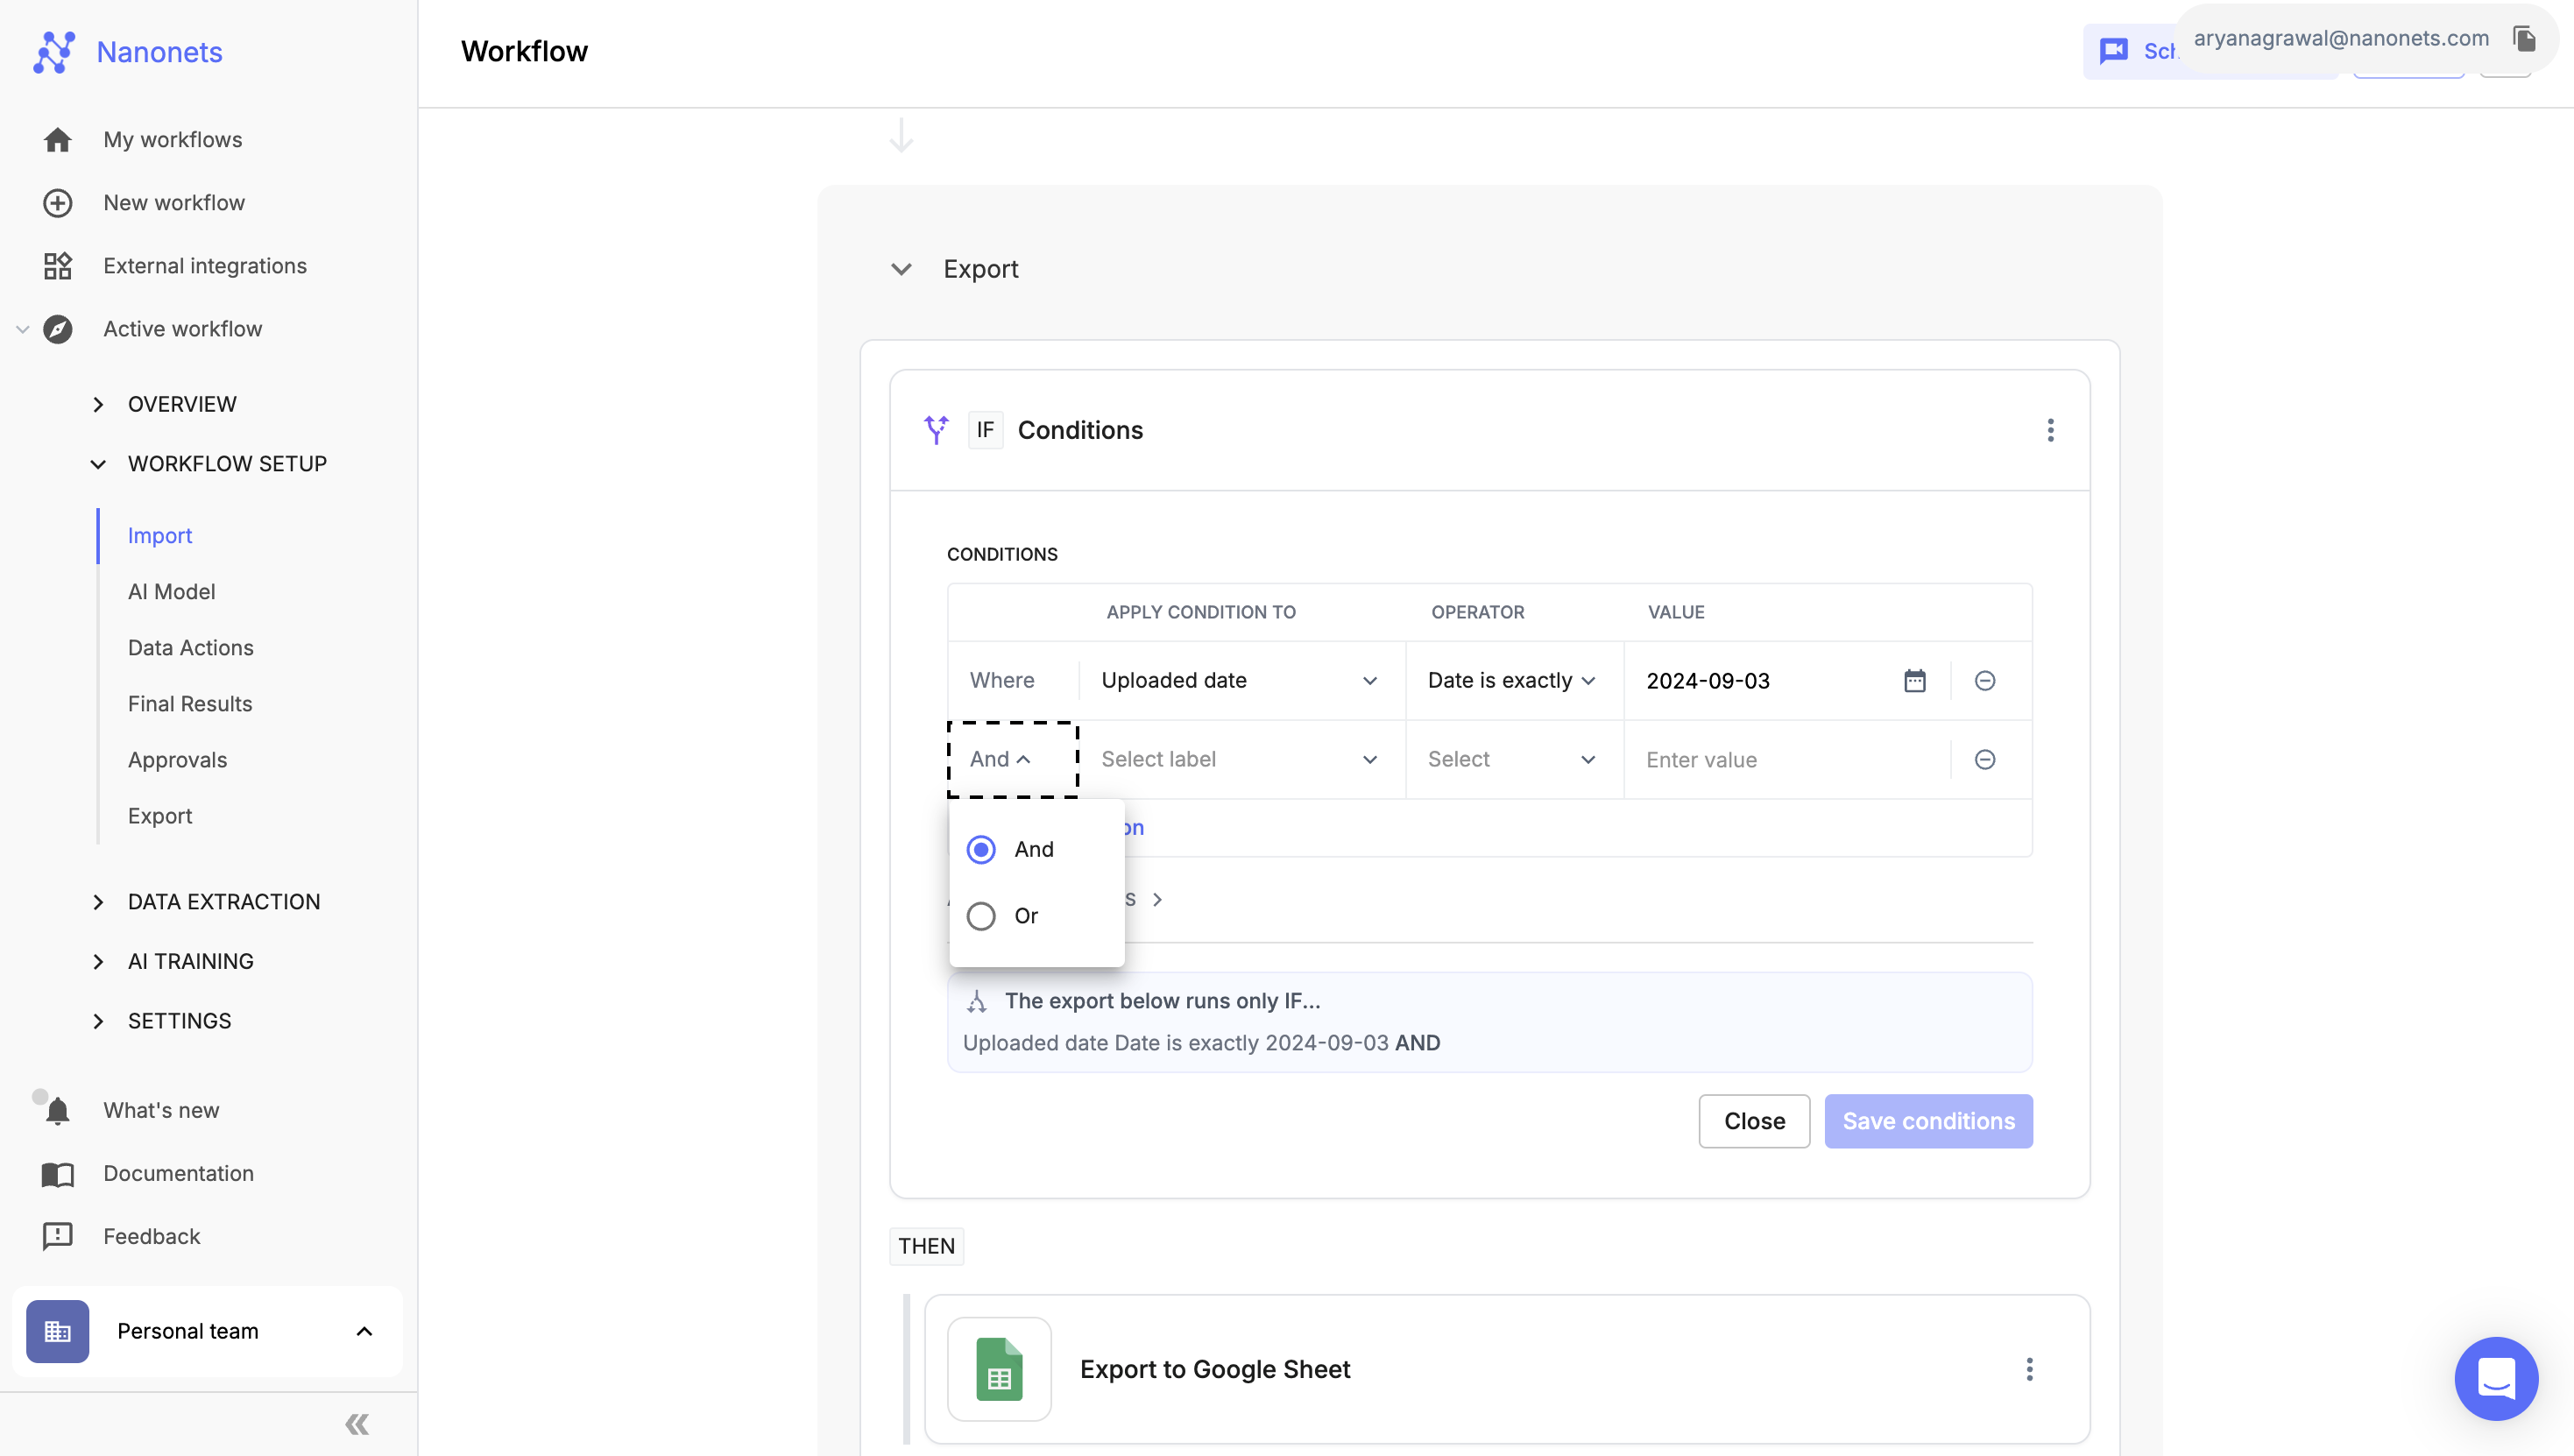2574x1456 pixels.
Task: Click Save conditions button
Action: 1928,1121
